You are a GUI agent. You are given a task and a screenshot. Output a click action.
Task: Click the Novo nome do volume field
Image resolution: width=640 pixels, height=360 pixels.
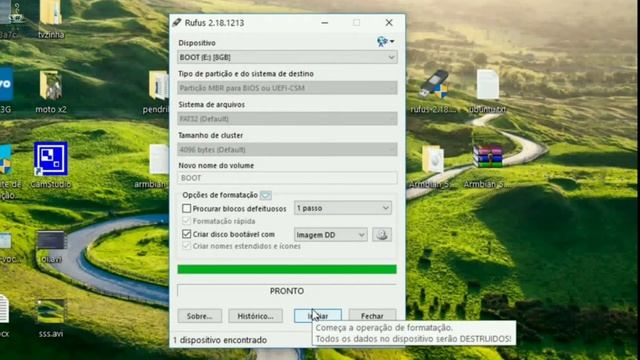pyautogui.click(x=287, y=178)
